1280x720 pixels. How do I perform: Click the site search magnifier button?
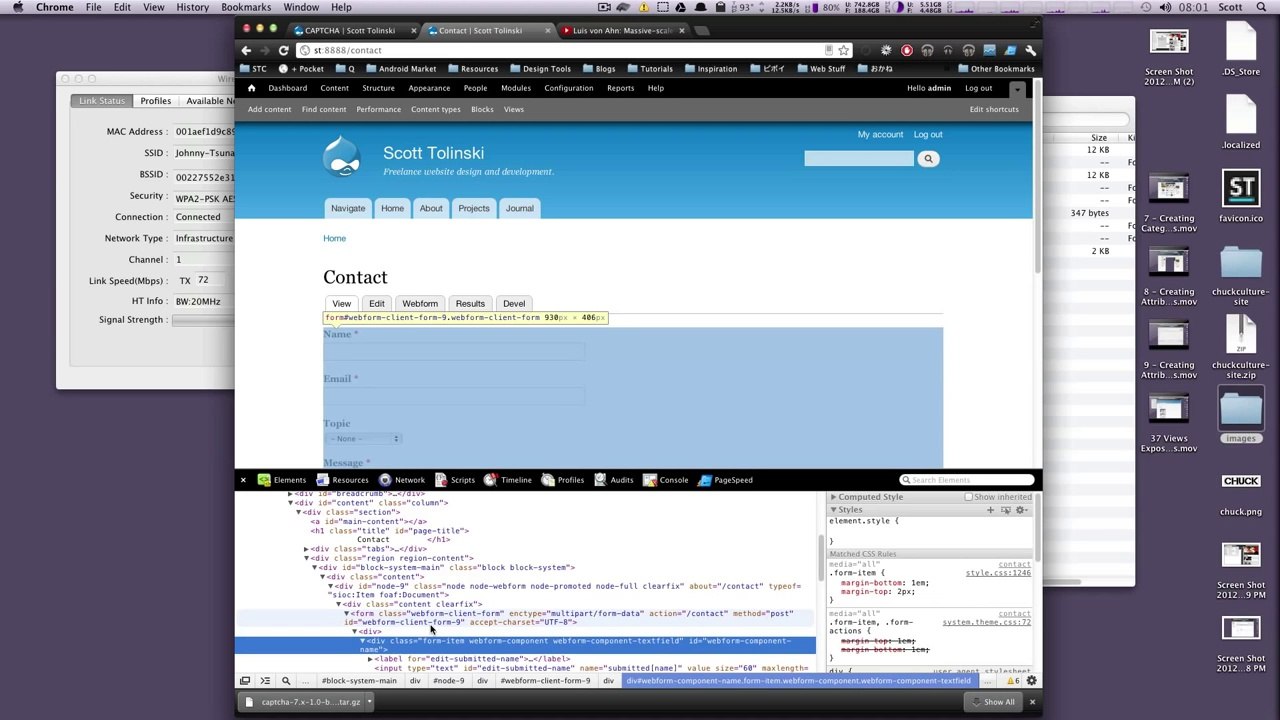point(928,159)
